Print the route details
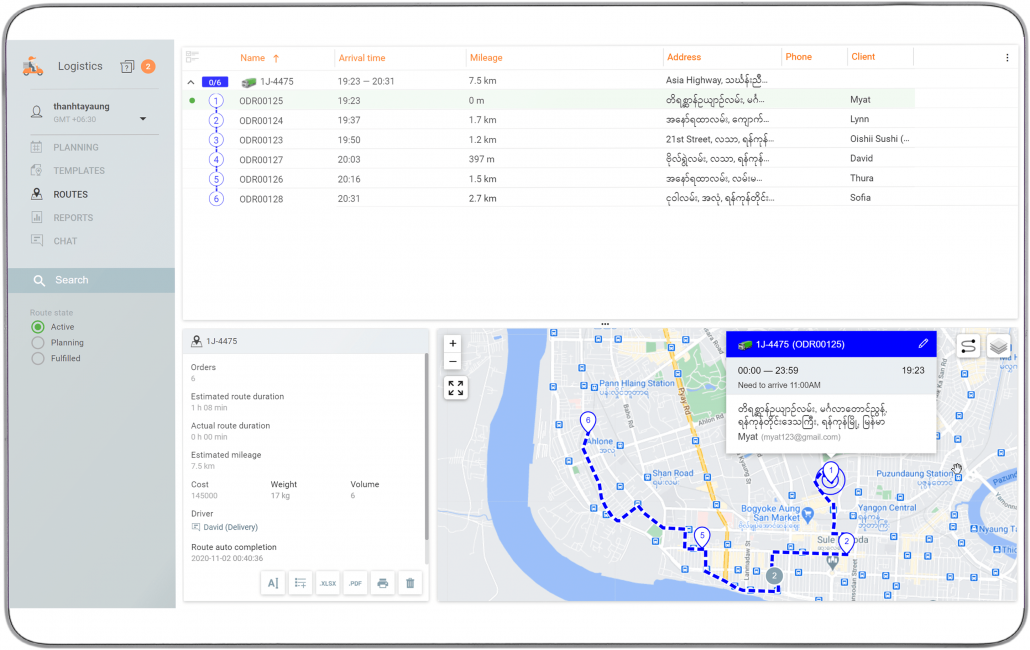 tap(382, 583)
